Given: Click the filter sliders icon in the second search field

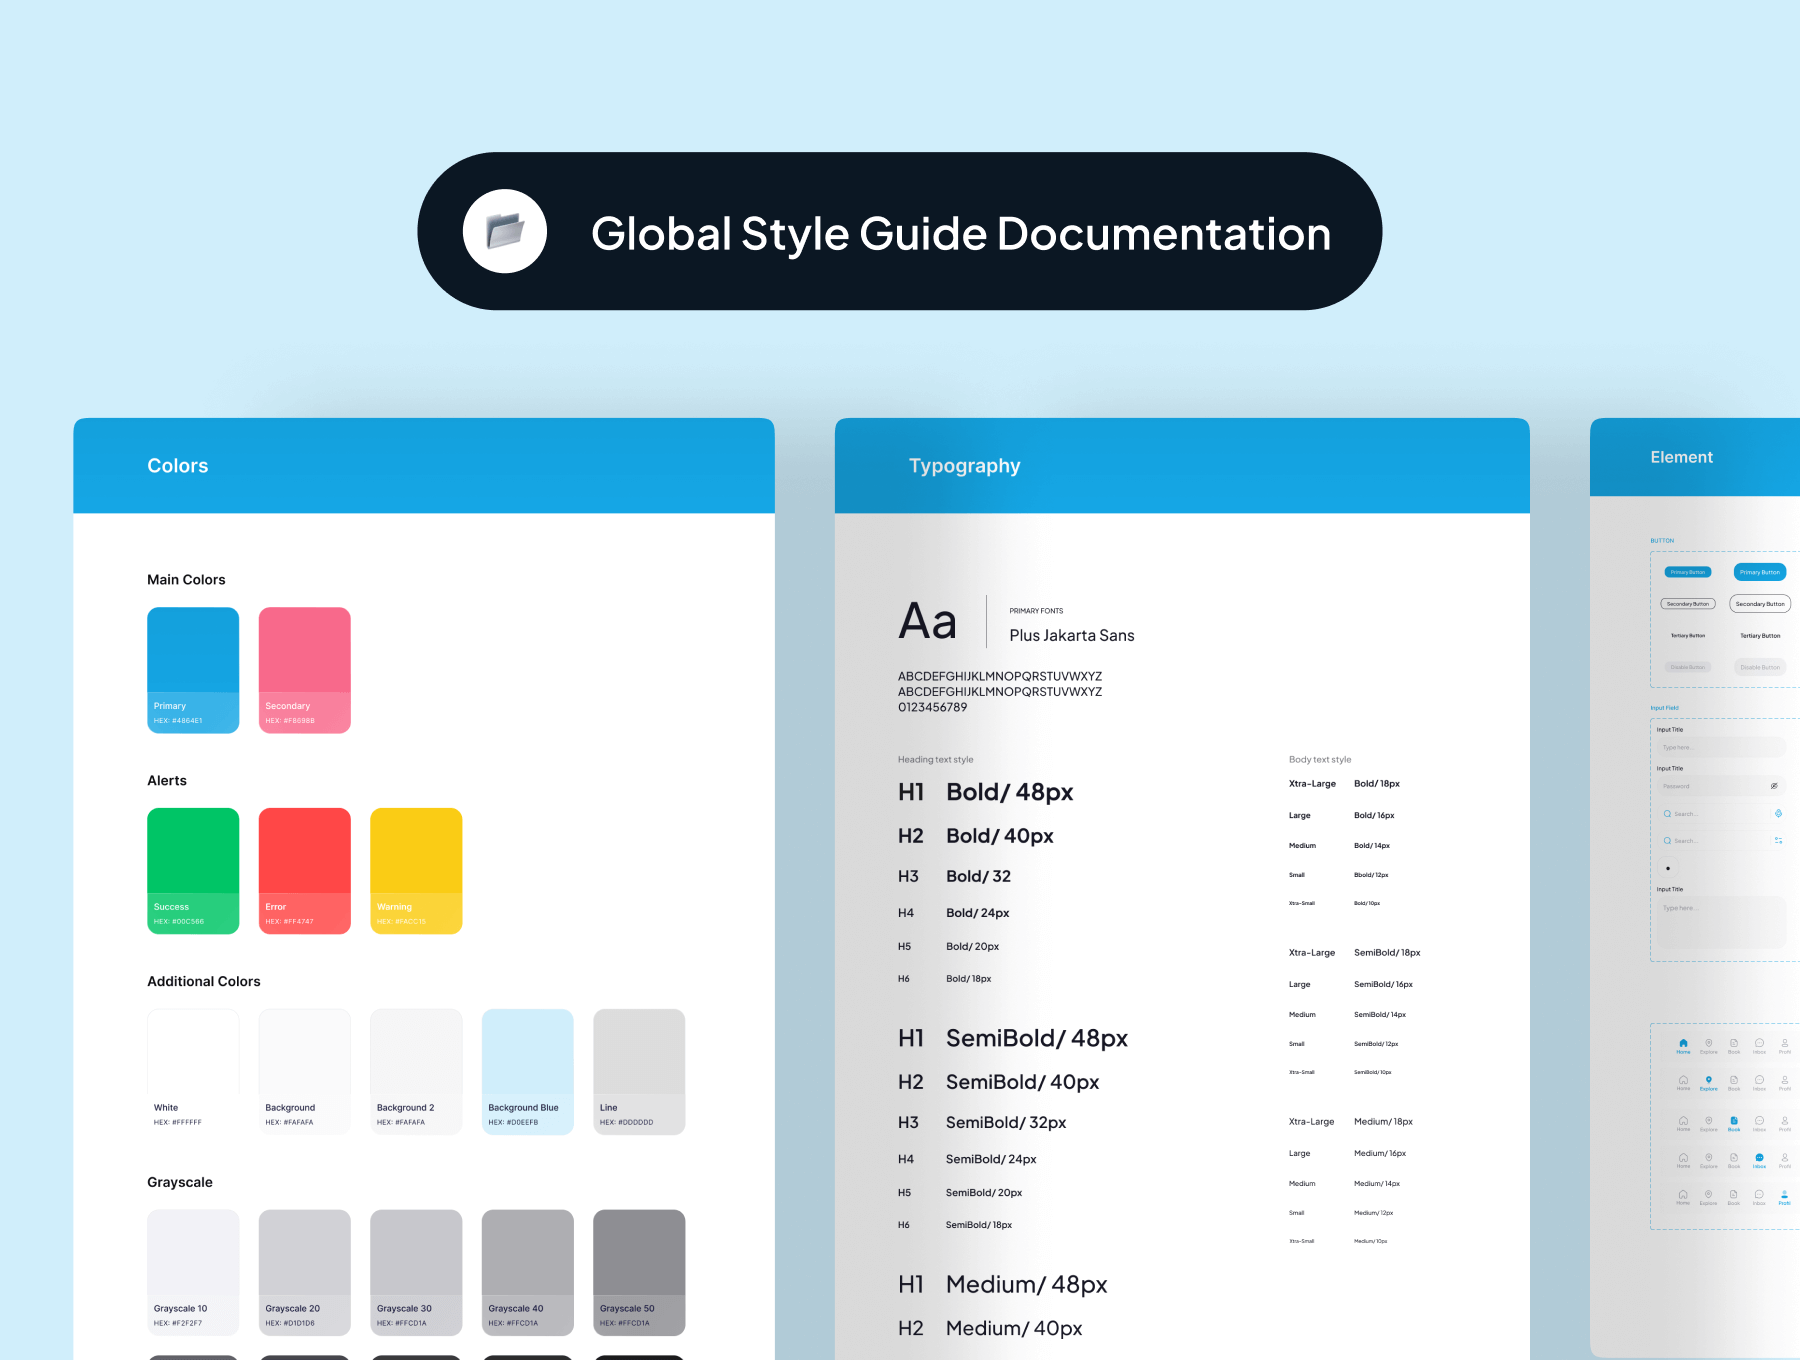Looking at the screenshot, I should tap(1778, 841).
